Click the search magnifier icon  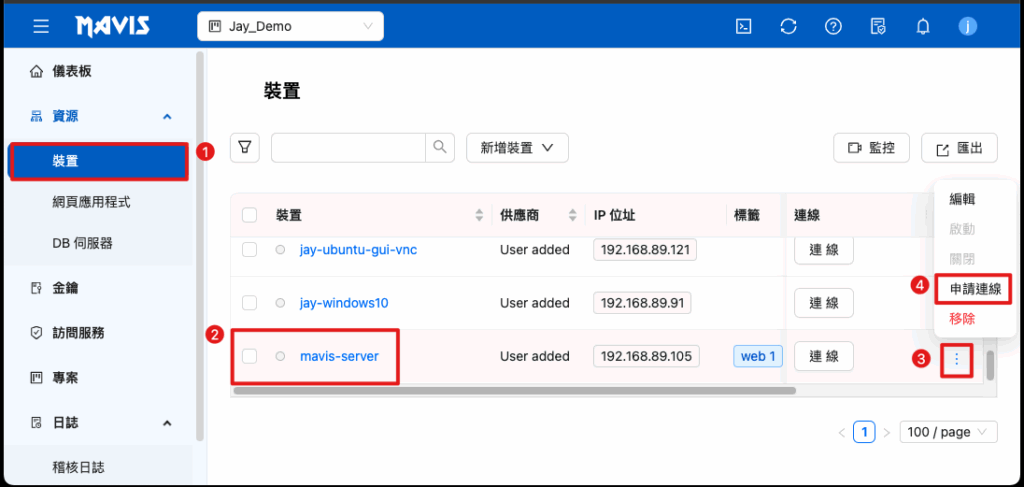(x=440, y=148)
